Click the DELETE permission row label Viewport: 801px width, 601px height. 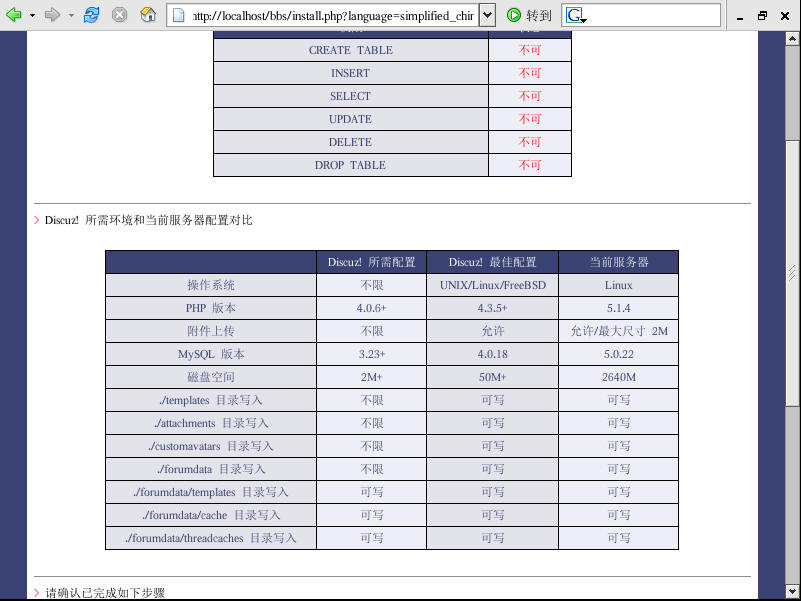pyautogui.click(x=350, y=142)
